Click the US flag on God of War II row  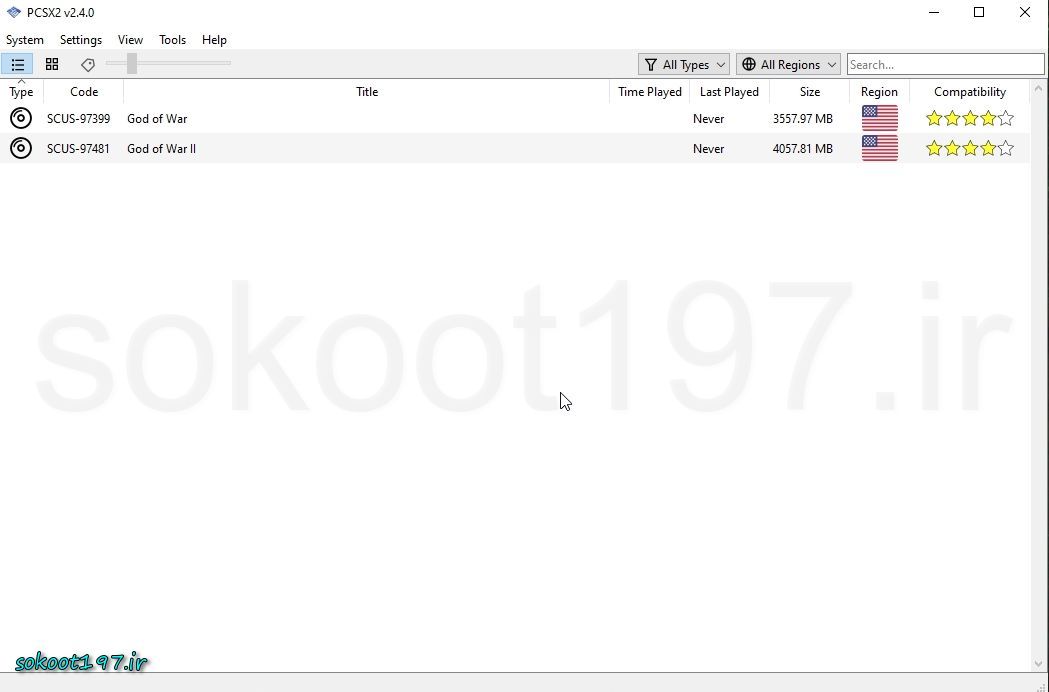[879, 149]
